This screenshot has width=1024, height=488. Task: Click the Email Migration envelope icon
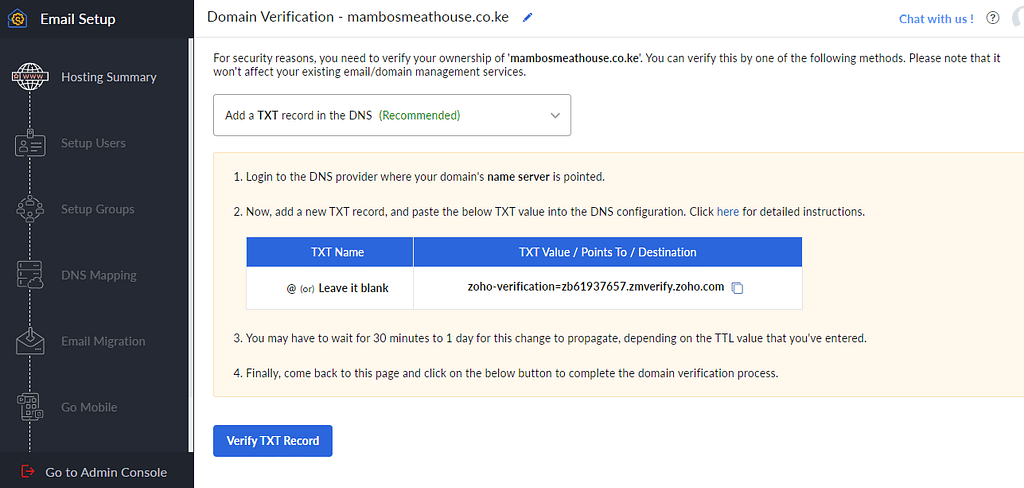click(29, 341)
